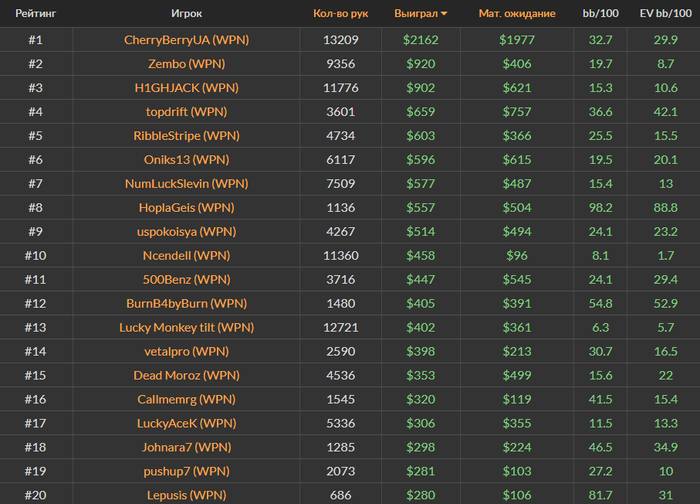Screen dimensions: 700x504
Task: Select BurnB4byBurn (WPN) player
Action: coord(185,303)
